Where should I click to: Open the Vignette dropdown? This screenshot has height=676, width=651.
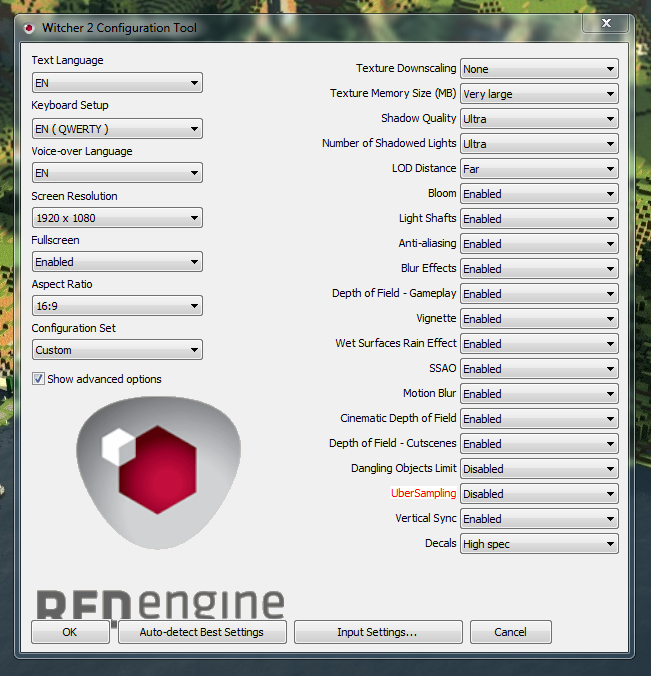pyautogui.click(x=539, y=319)
